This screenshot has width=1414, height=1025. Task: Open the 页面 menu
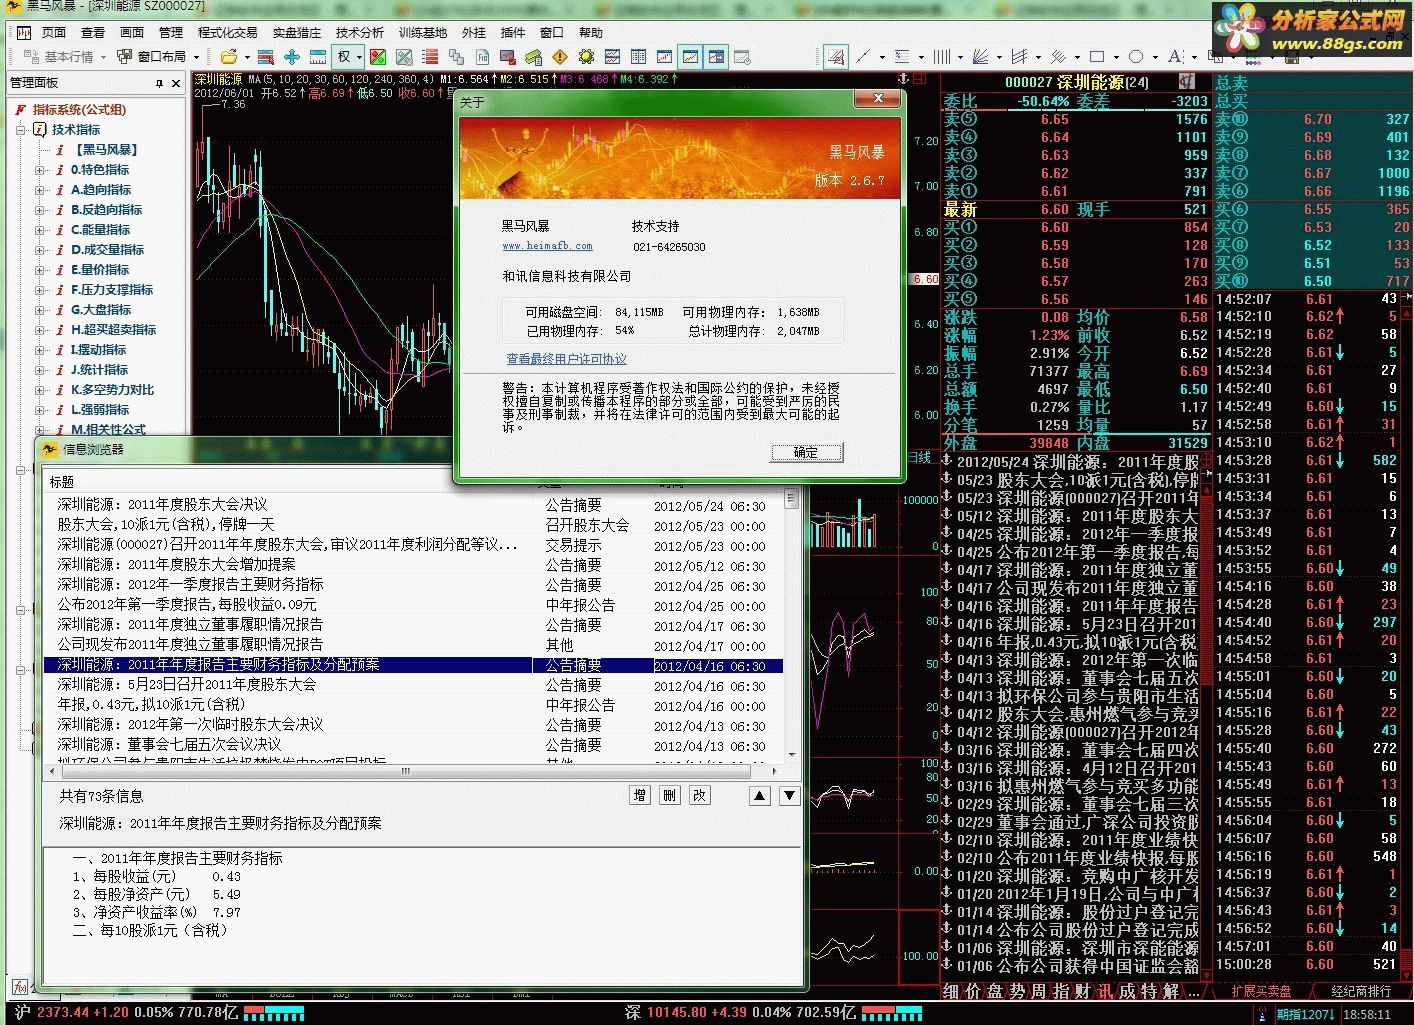(54, 33)
